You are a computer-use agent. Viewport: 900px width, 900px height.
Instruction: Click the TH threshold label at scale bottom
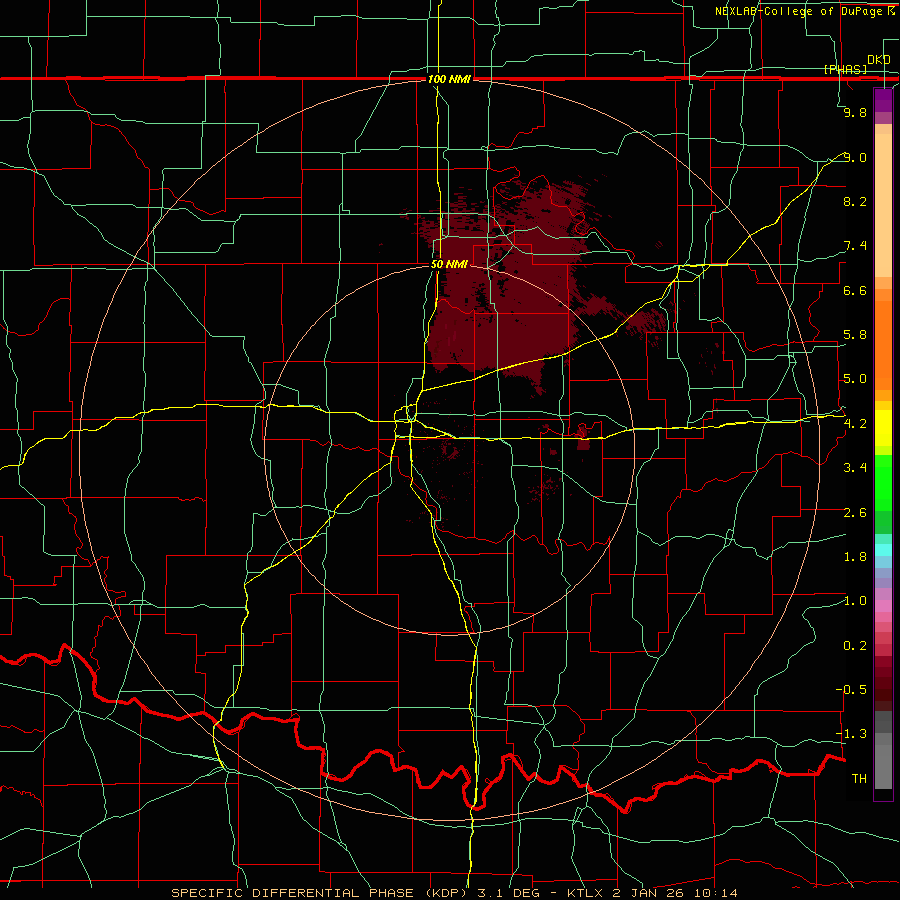859,779
